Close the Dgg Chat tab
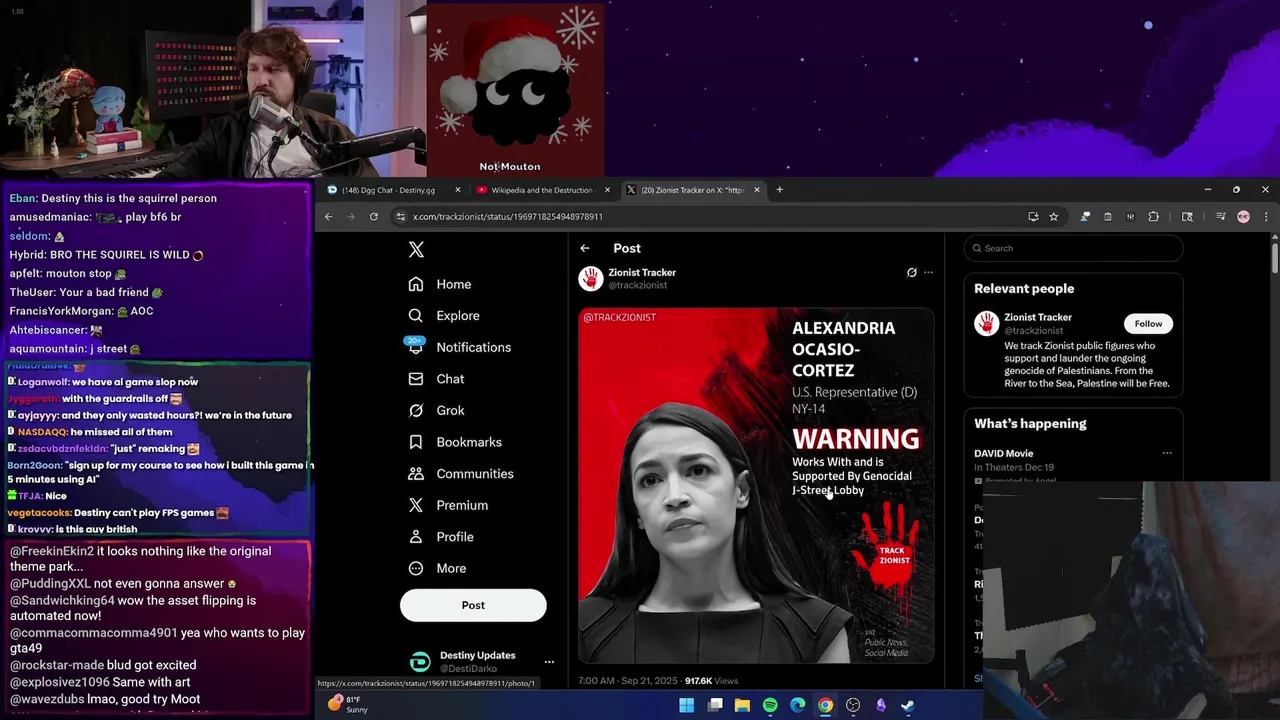 point(458,190)
